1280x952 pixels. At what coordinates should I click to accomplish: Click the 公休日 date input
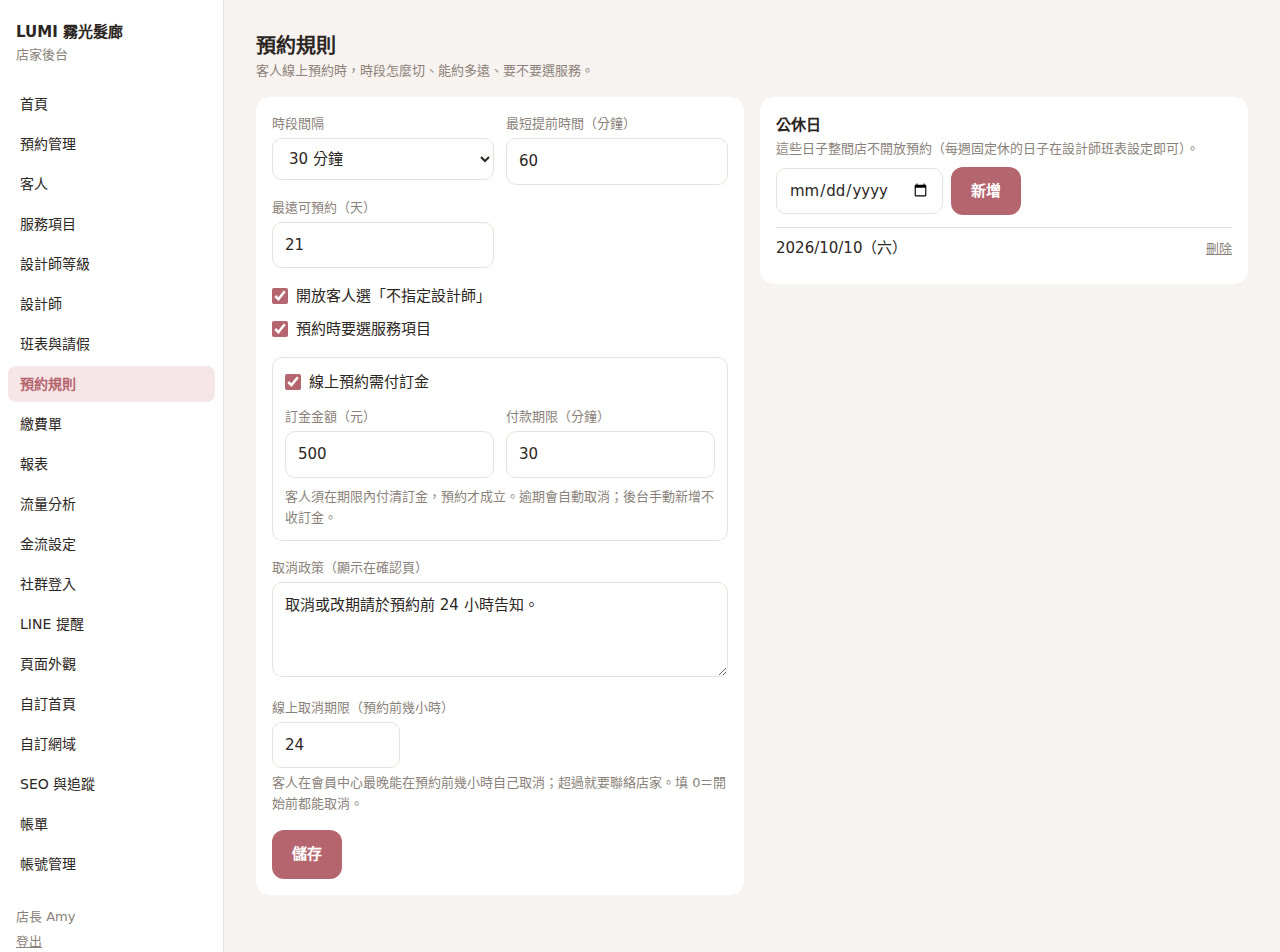859,191
